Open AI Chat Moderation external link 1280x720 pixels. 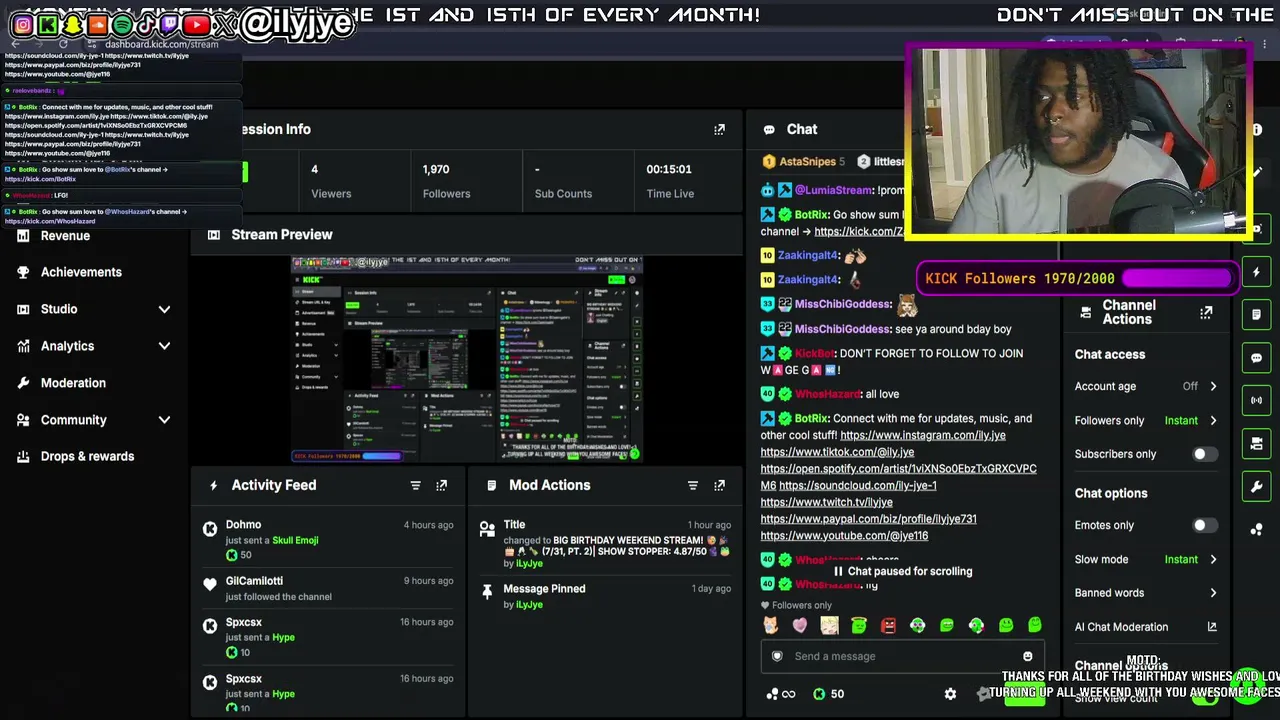click(x=1211, y=627)
